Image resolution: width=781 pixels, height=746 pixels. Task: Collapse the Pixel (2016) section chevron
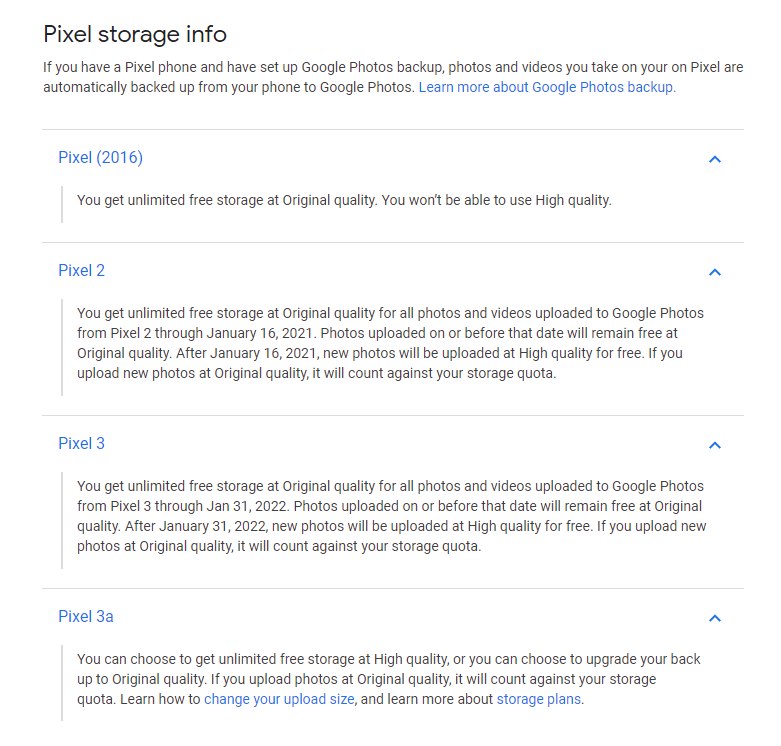click(x=714, y=159)
